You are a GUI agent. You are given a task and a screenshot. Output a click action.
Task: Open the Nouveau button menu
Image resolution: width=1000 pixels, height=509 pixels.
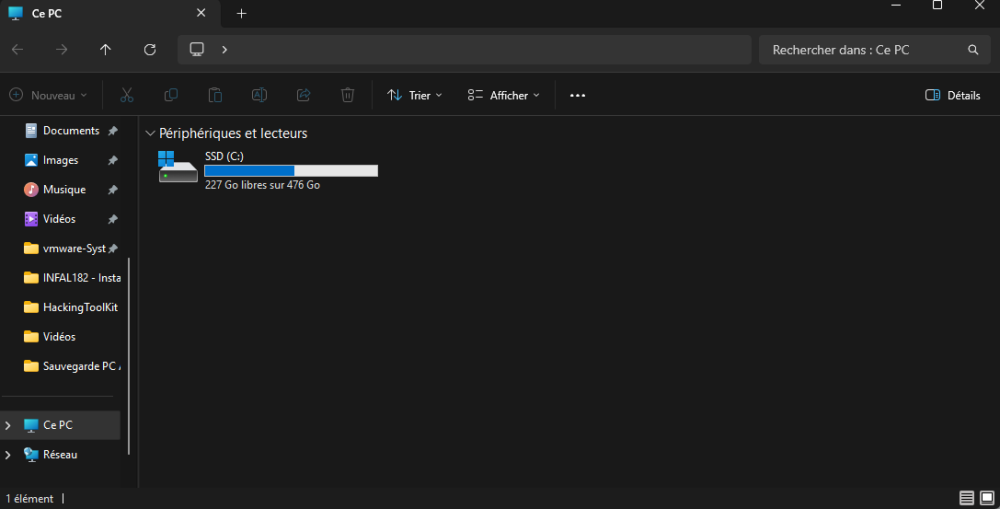pos(48,95)
